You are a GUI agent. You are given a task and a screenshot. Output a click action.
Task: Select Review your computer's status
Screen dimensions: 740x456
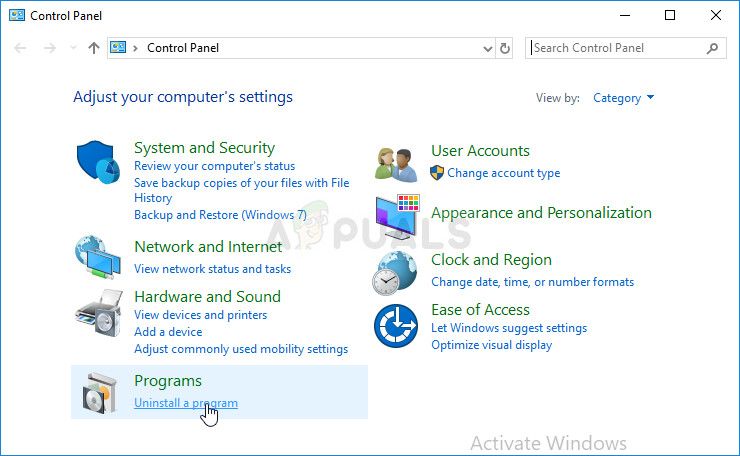(214, 166)
